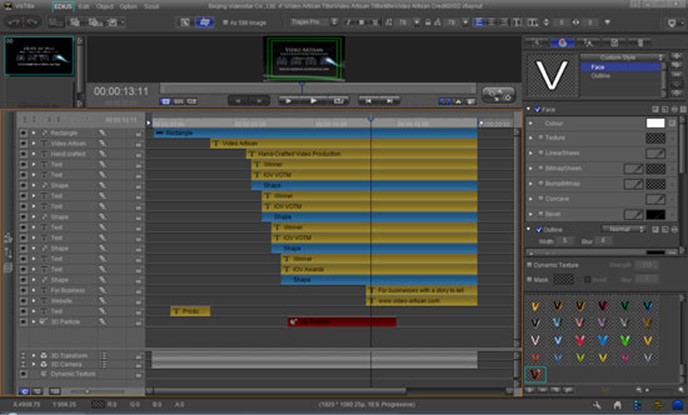The height and width of the screenshot is (415, 688).
Task: Click the outline Width value field
Action: pos(565,241)
